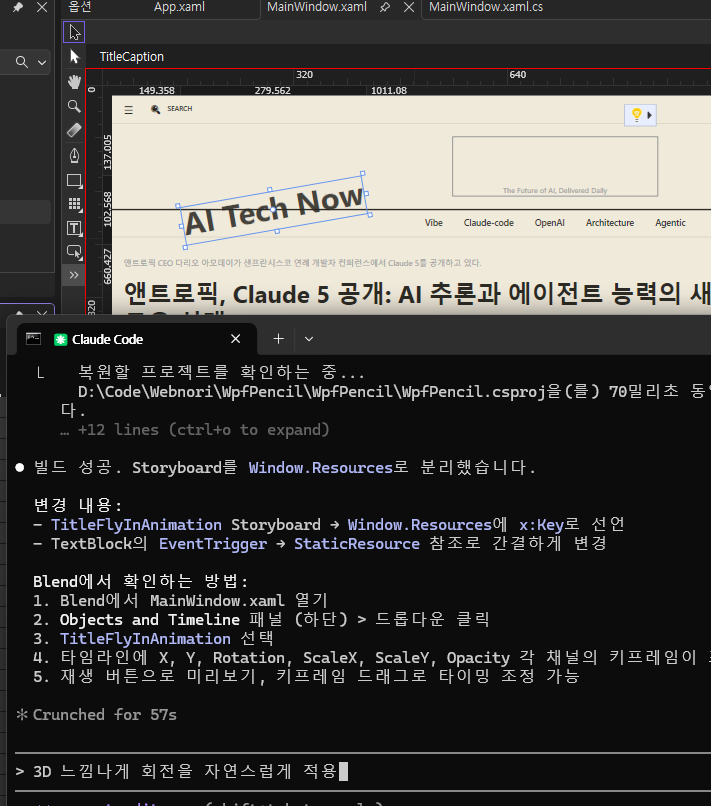The height and width of the screenshot is (806, 711).
Task: Select the Direct Selection tool
Action: click(x=74, y=57)
